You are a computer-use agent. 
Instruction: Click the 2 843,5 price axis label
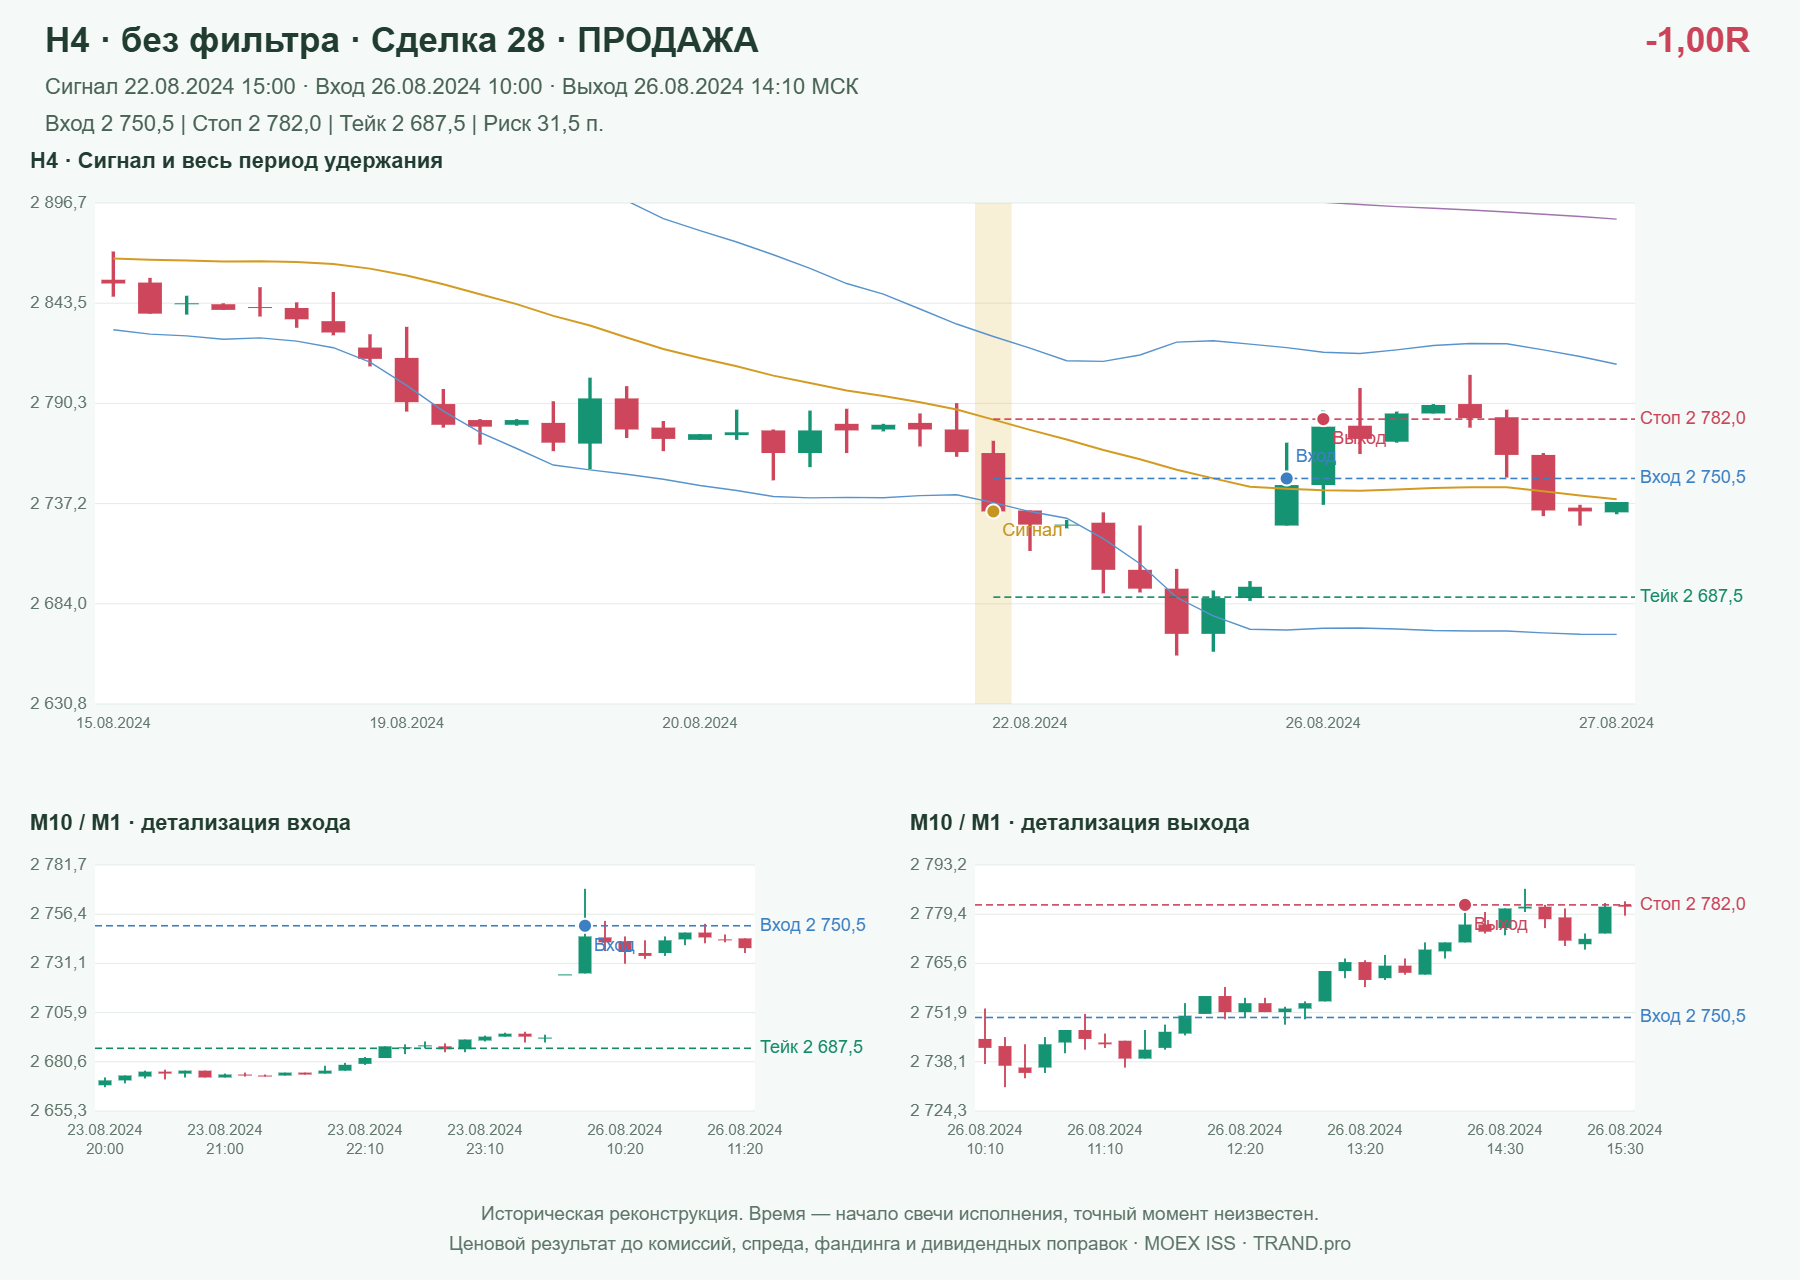tap(58, 303)
